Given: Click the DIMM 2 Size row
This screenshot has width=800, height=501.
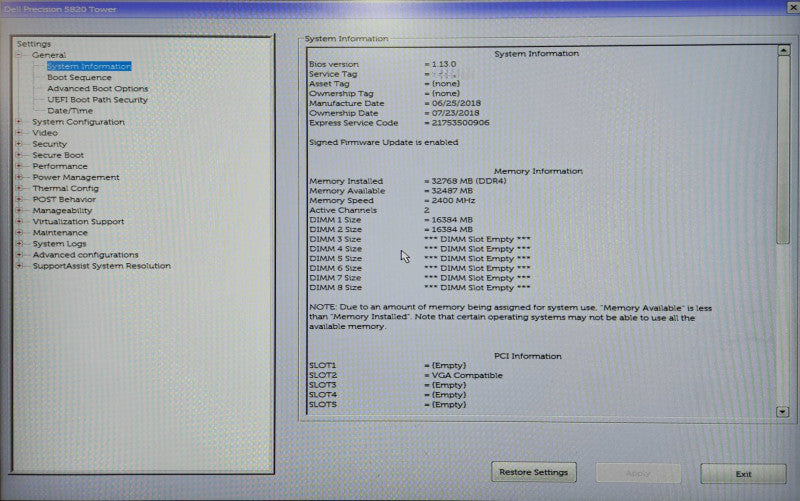Looking at the screenshot, I should 391,230.
